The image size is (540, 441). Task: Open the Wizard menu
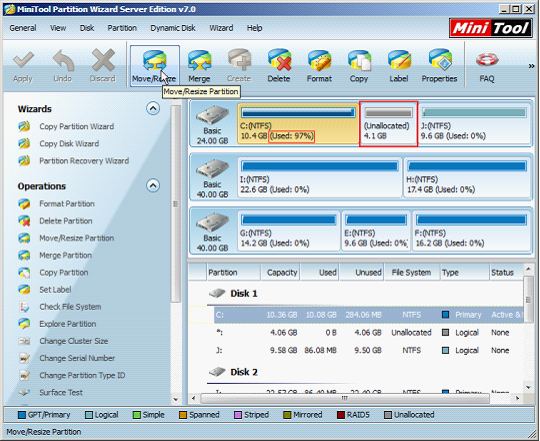[x=221, y=28]
